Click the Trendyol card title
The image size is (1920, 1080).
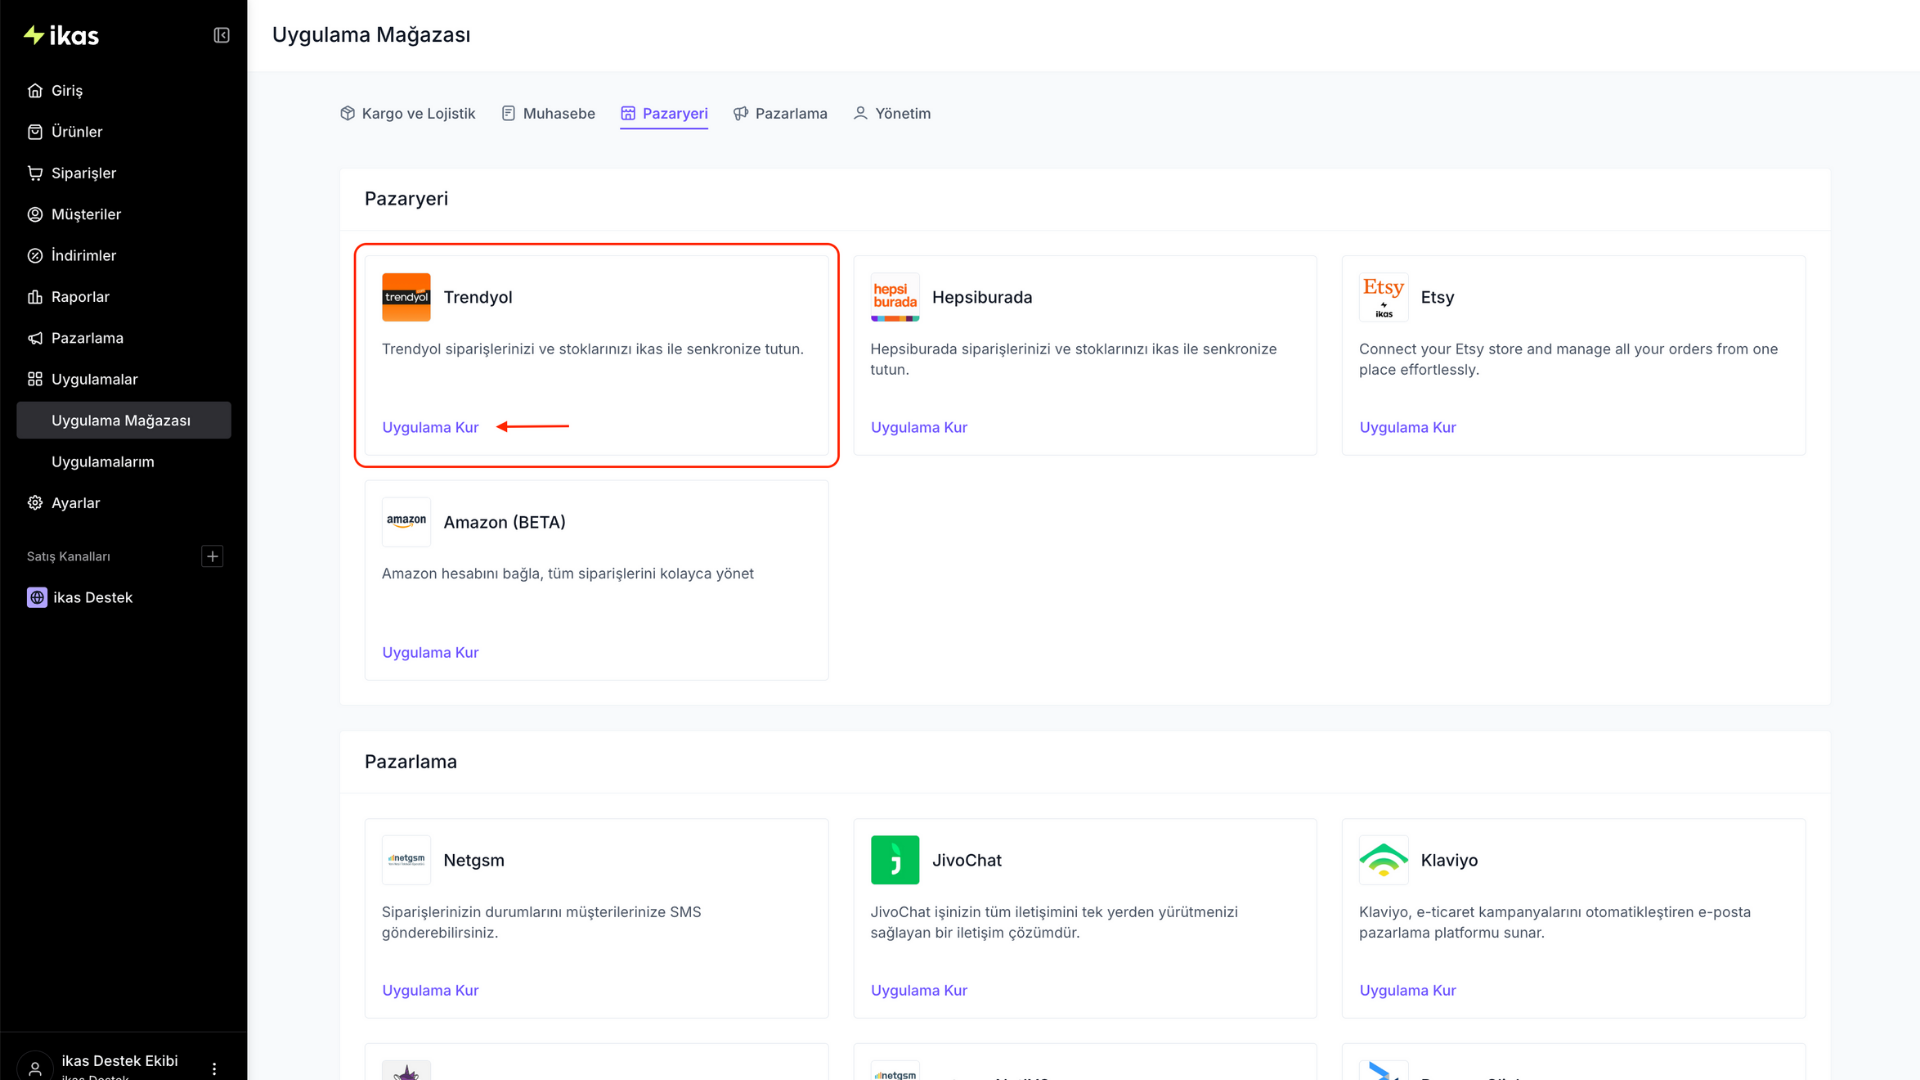[478, 297]
